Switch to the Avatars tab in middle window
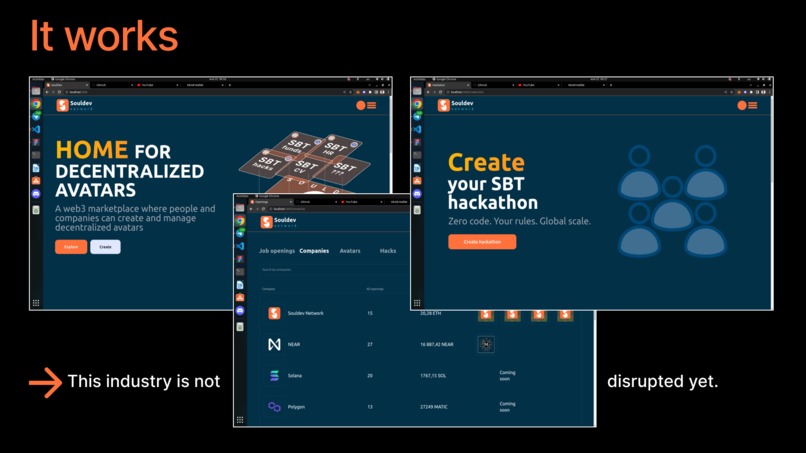Screen dimensions: 806x453 coord(350,251)
